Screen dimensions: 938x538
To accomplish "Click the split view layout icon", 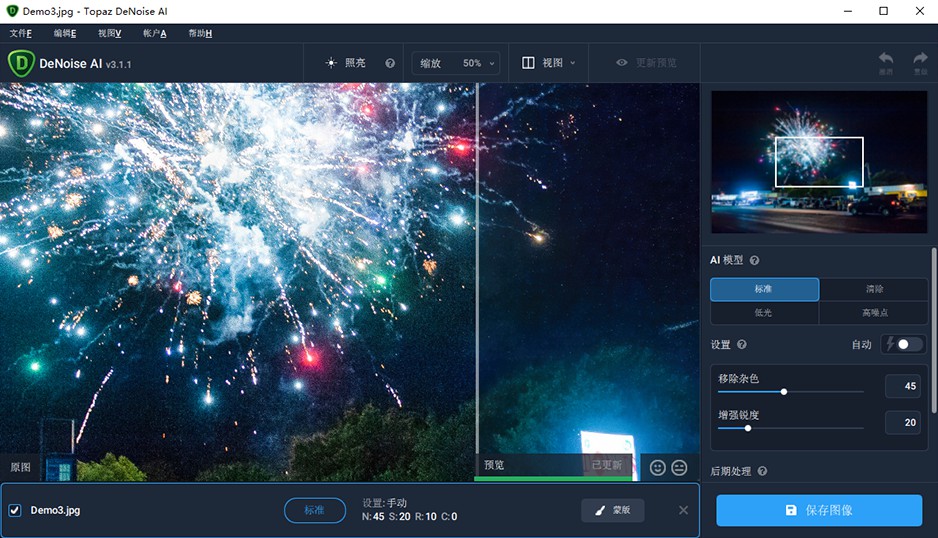I will click(x=528, y=63).
